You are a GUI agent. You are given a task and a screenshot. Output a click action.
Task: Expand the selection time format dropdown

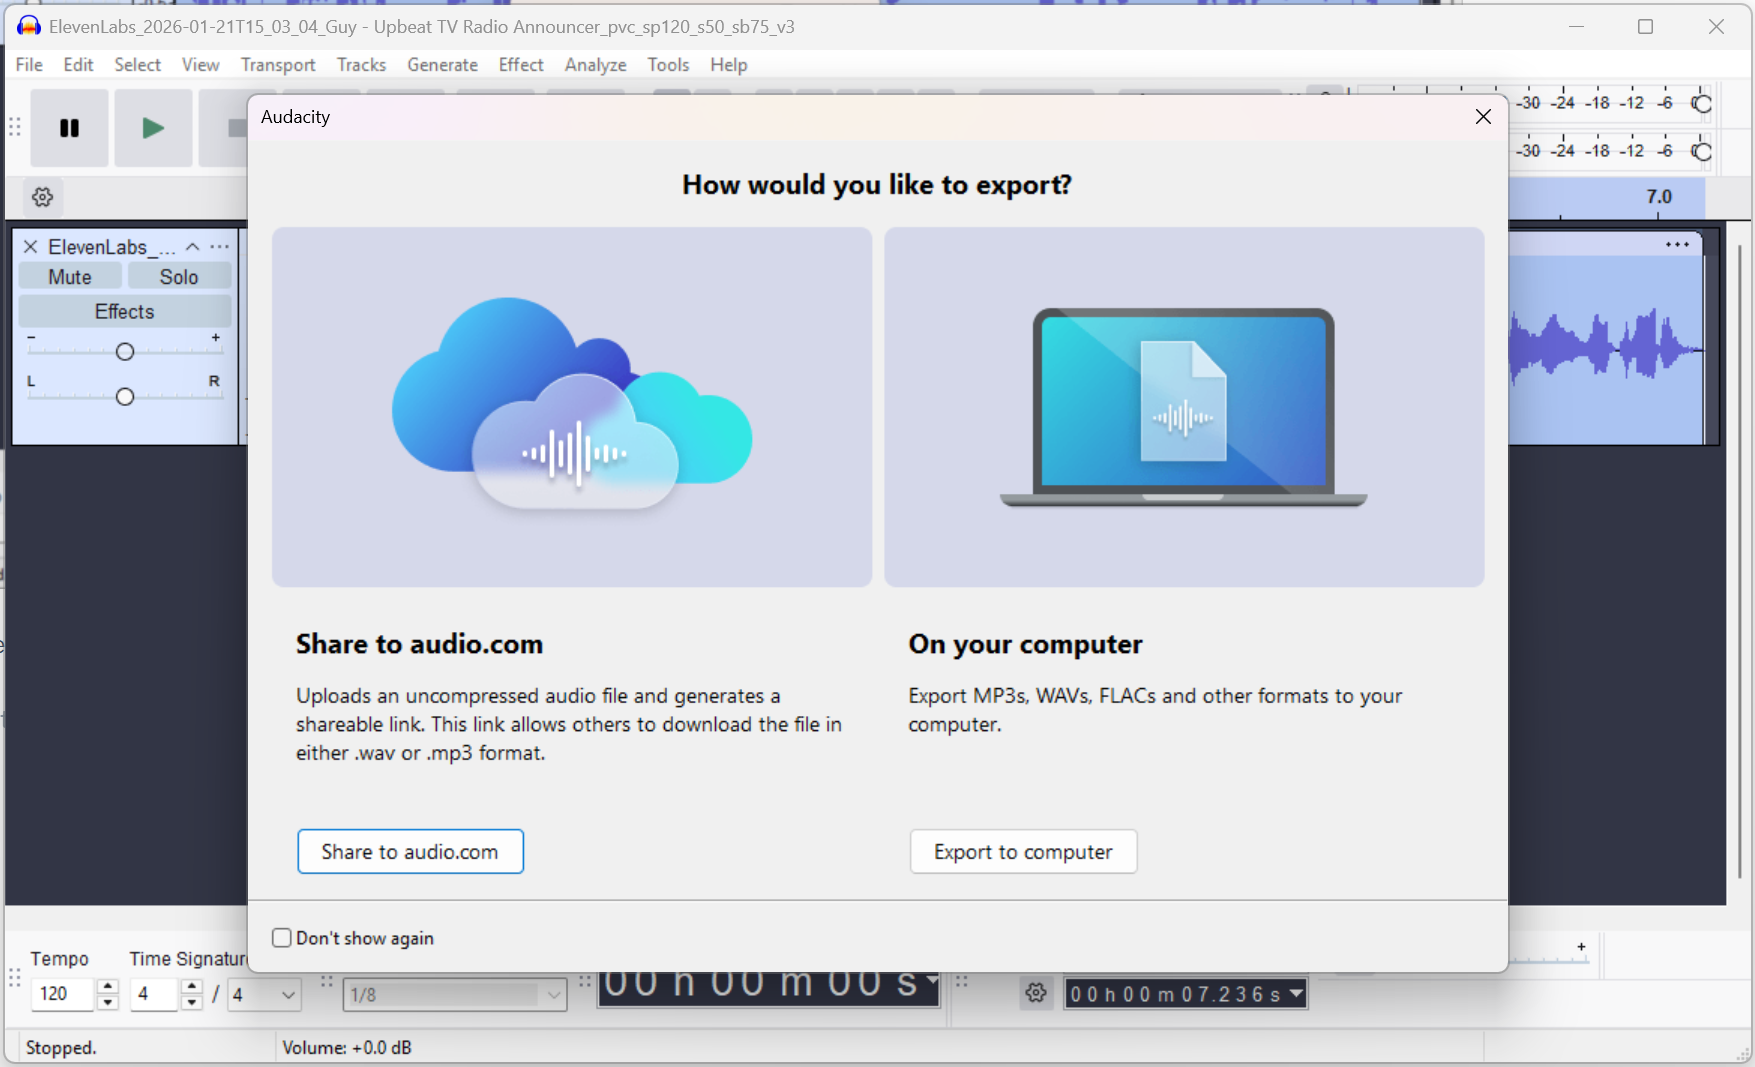(1296, 993)
